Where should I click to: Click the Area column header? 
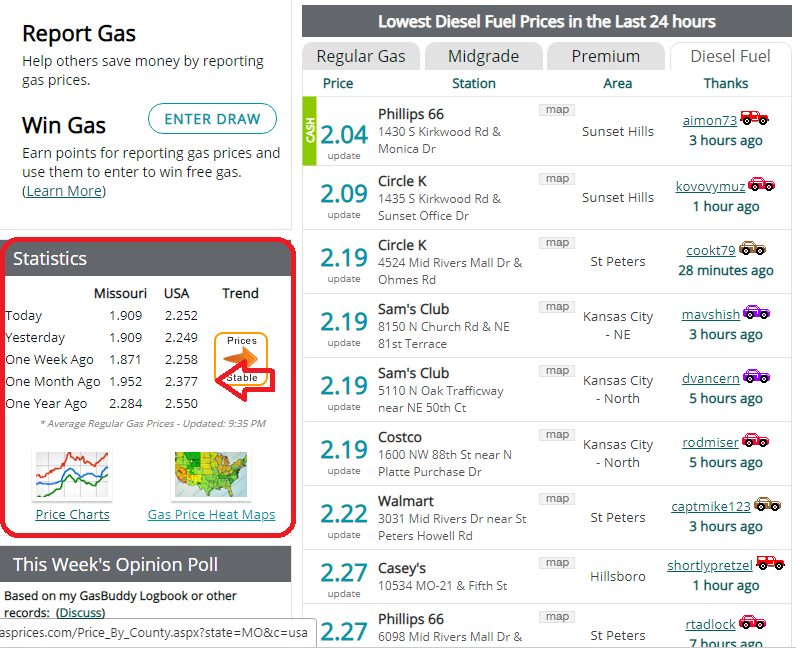[617, 83]
